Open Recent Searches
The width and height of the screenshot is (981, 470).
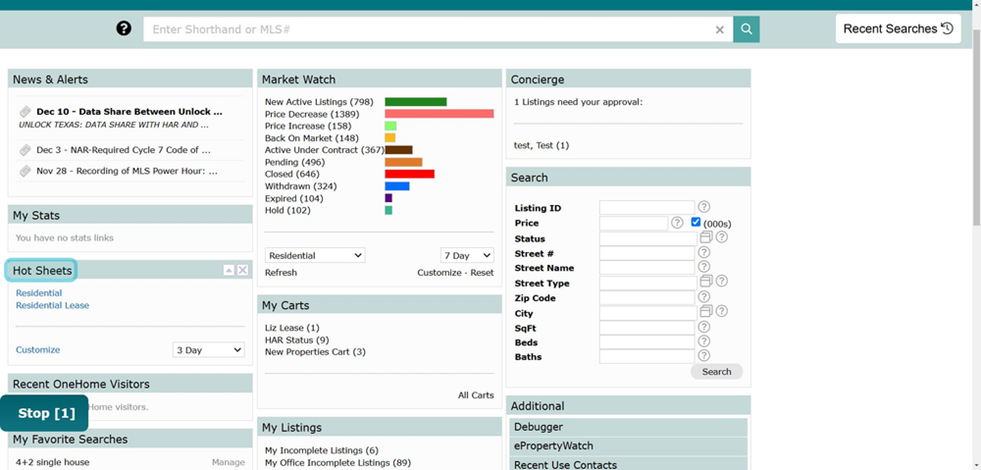(898, 29)
